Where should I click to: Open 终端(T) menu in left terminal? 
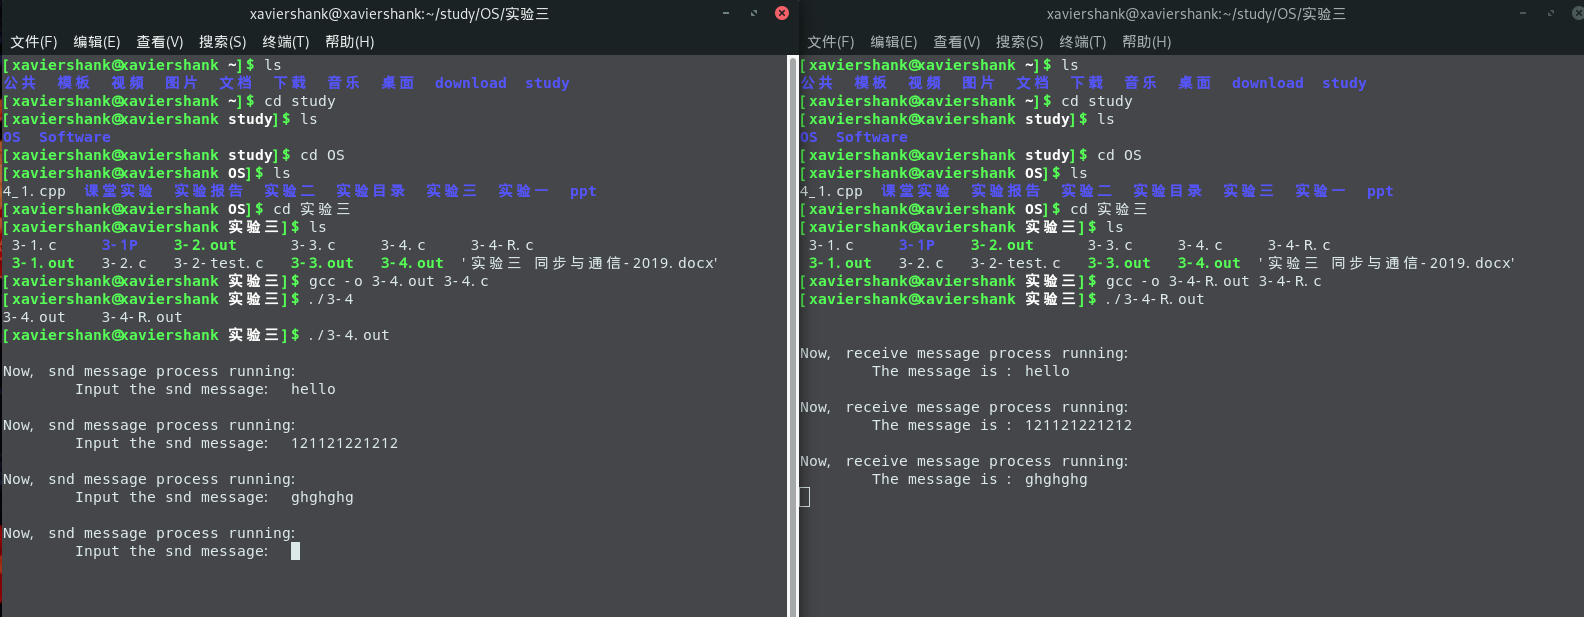285,42
